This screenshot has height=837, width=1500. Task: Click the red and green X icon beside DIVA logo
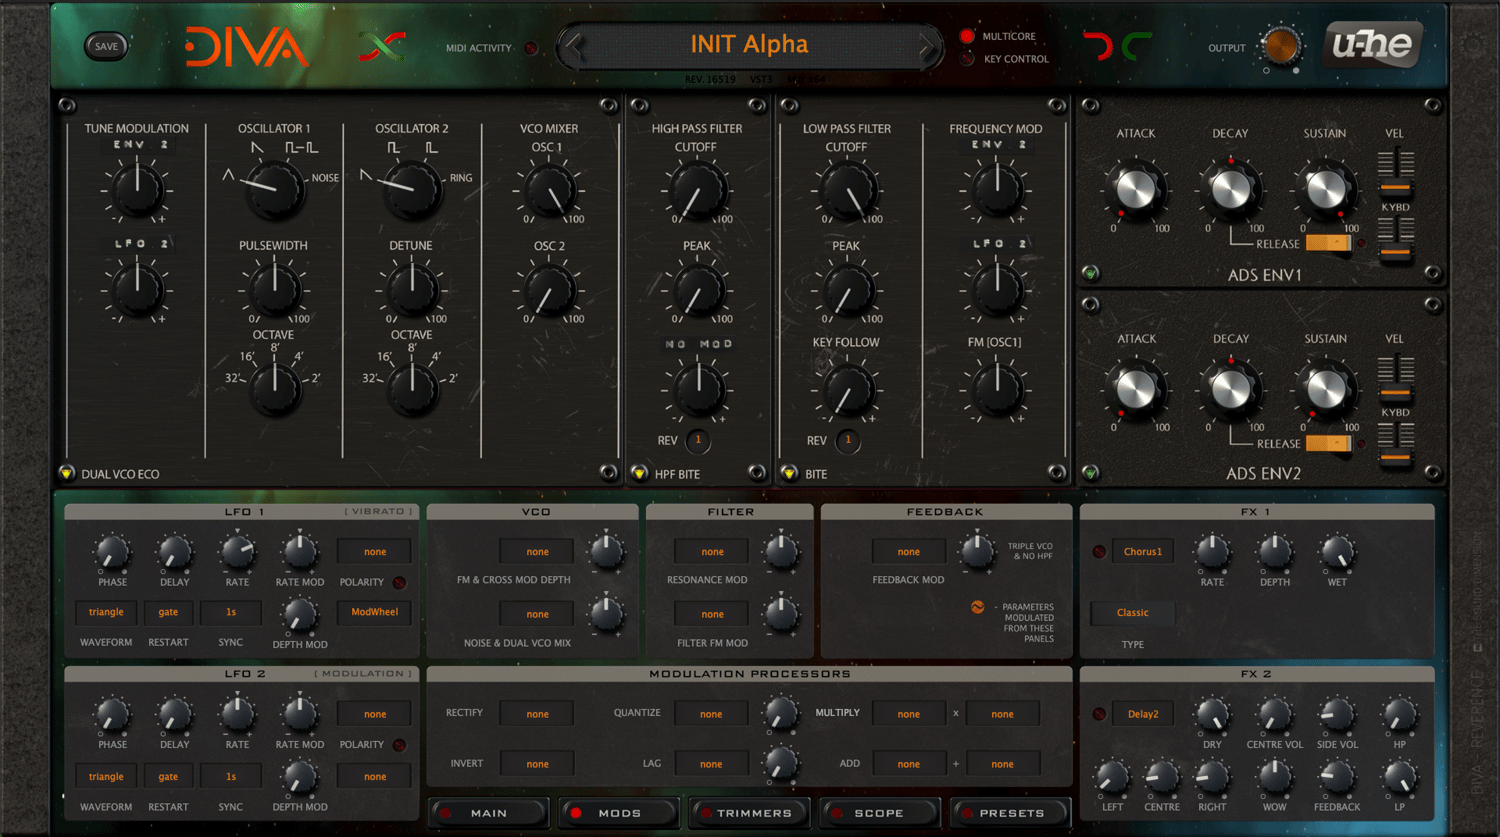tap(382, 46)
